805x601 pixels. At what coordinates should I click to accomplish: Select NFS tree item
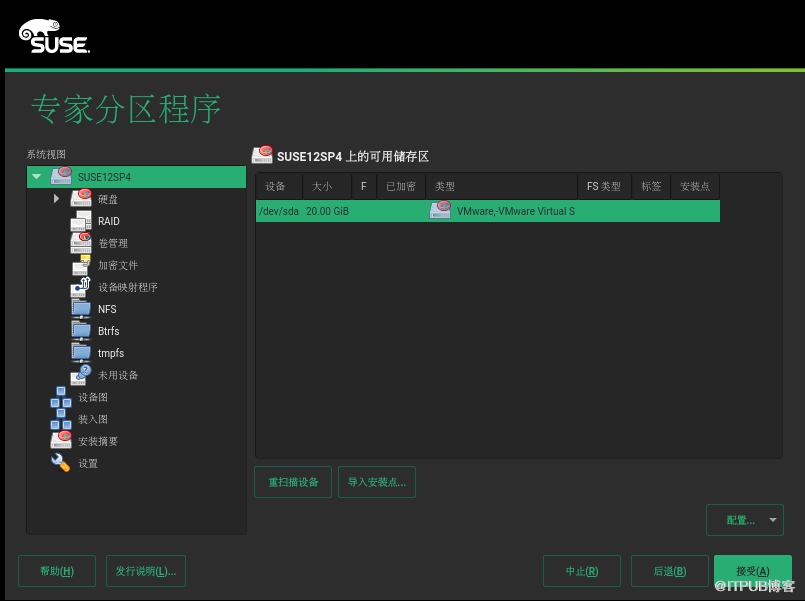point(107,309)
